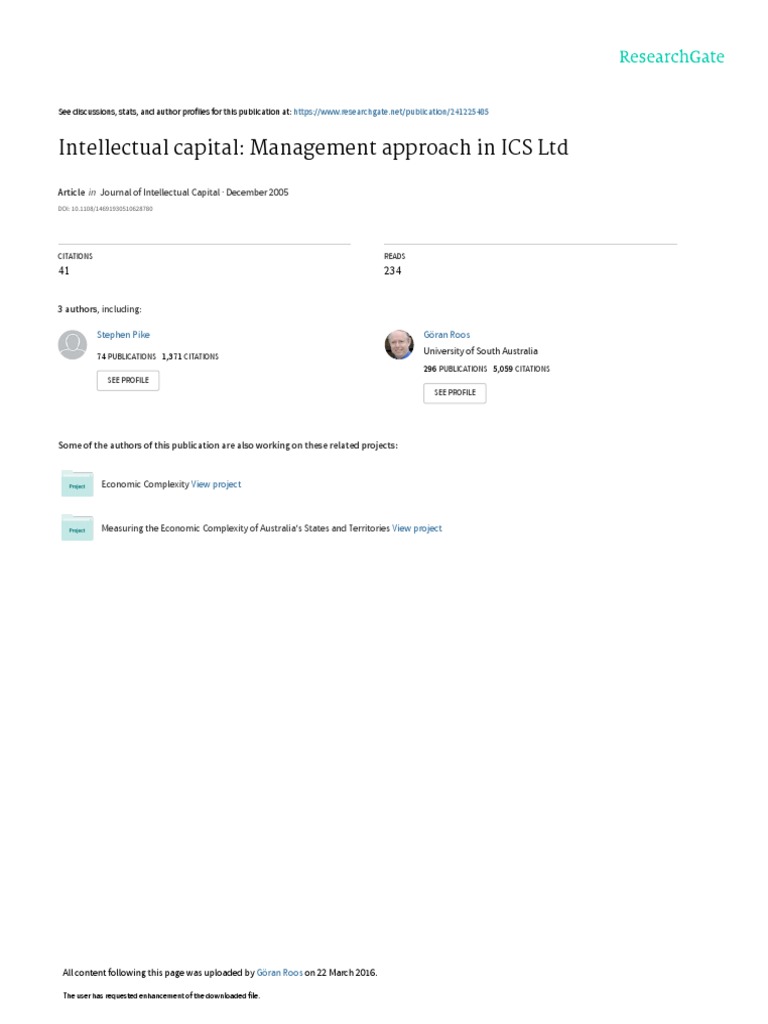Click 'Journal of Intellectual Capital' text
This screenshot has height=1024, width=768.
point(160,192)
